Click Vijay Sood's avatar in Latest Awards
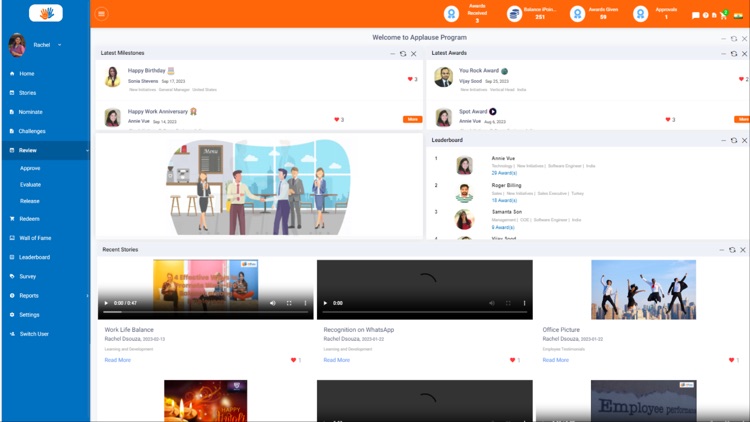This screenshot has height=422, width=750. (x=443, y=77)
